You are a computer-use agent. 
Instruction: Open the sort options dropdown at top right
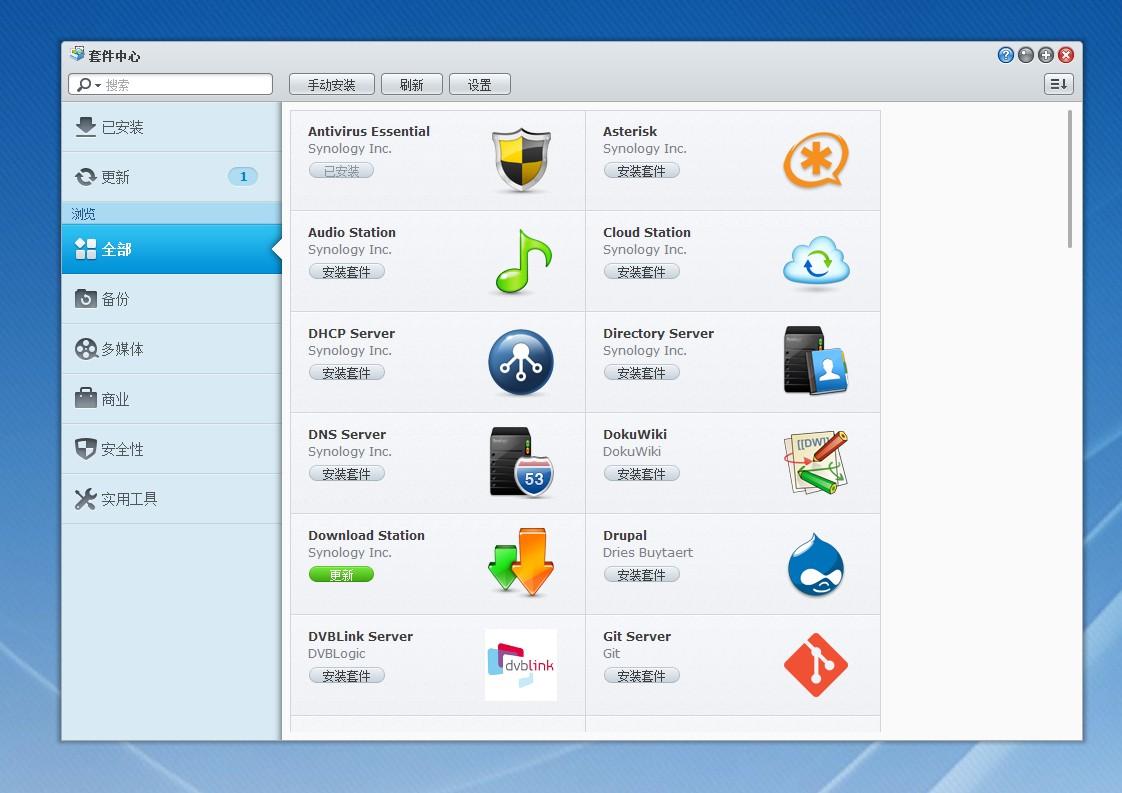[1058, 84]
